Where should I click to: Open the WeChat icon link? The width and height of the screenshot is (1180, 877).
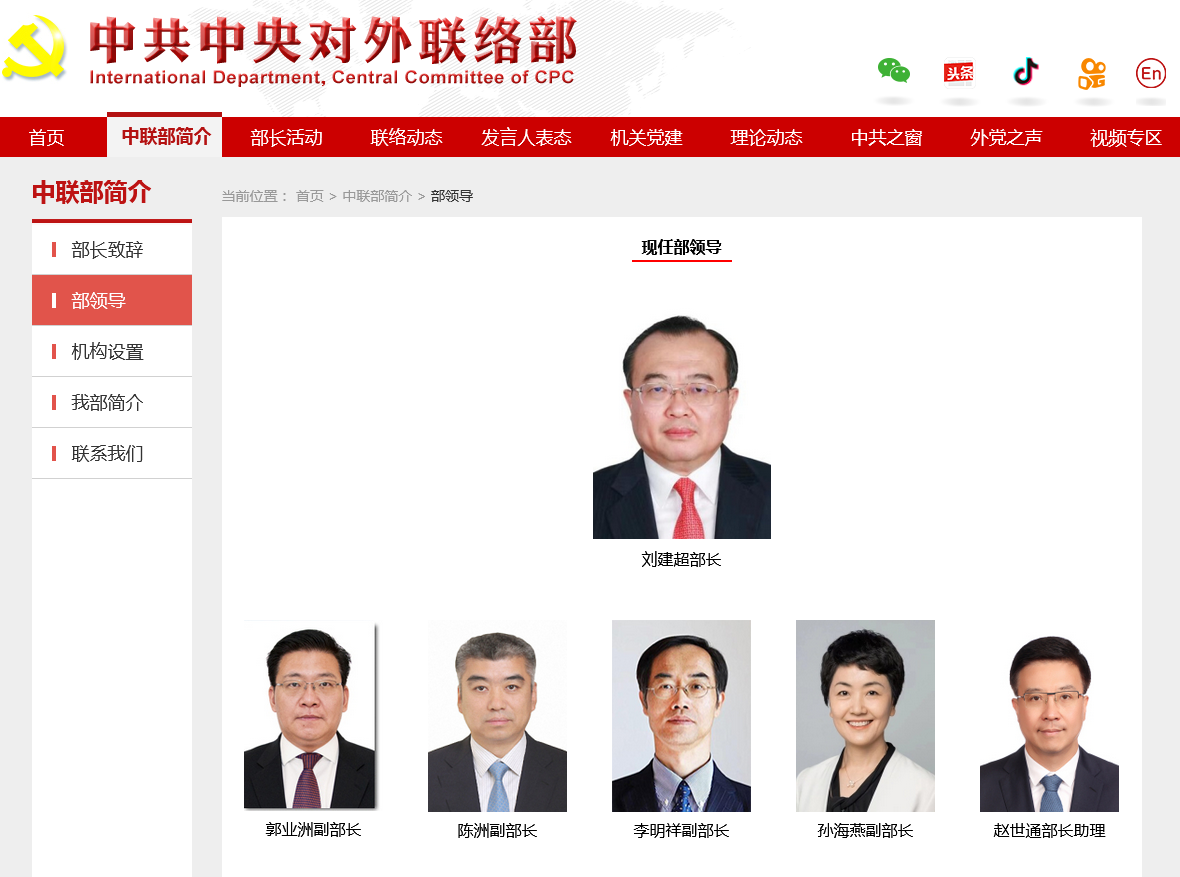pos(893,72)
